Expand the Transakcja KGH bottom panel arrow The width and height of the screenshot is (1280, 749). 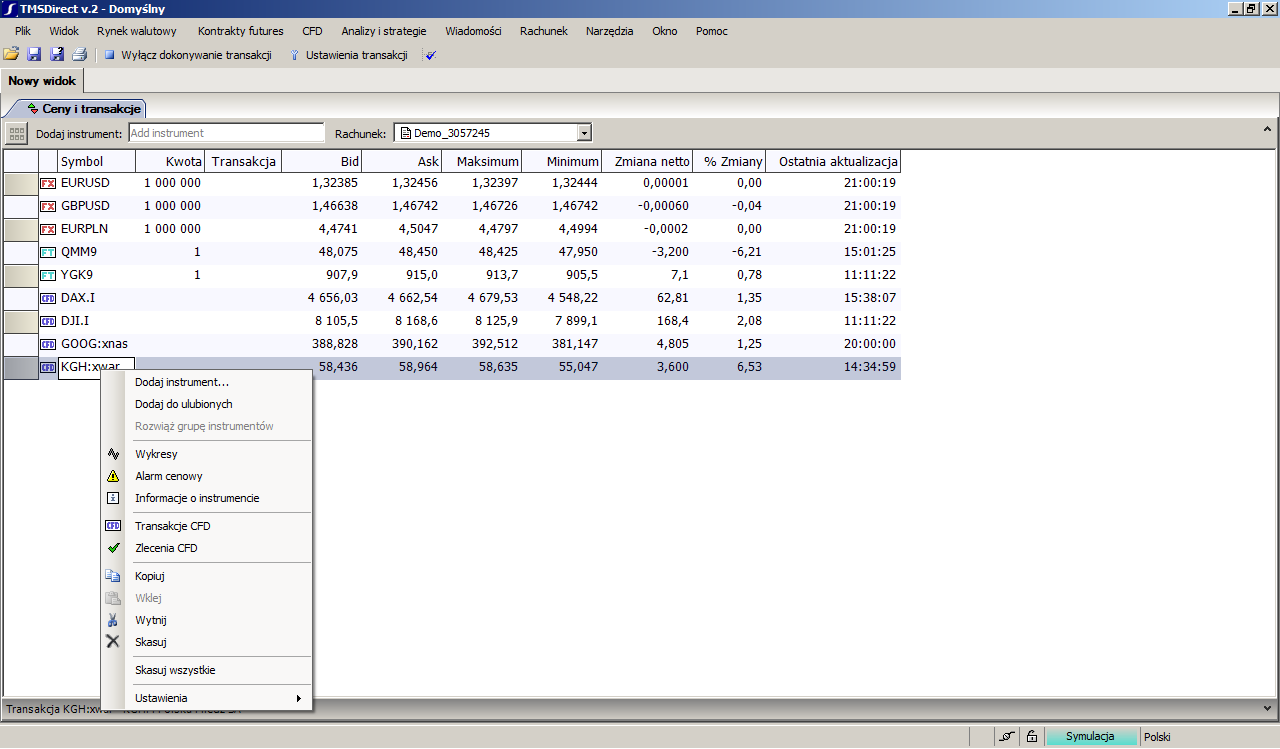click(1268, 709)
